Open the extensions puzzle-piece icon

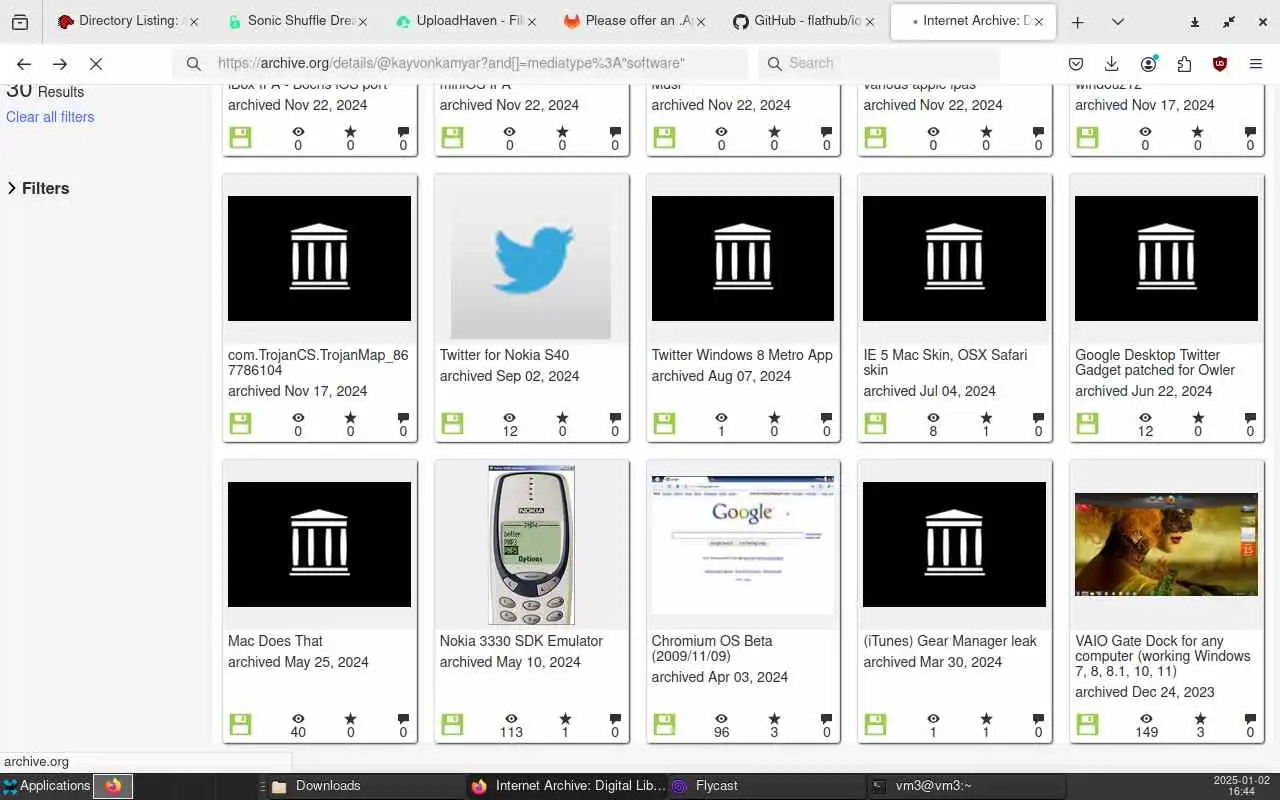1184,64
